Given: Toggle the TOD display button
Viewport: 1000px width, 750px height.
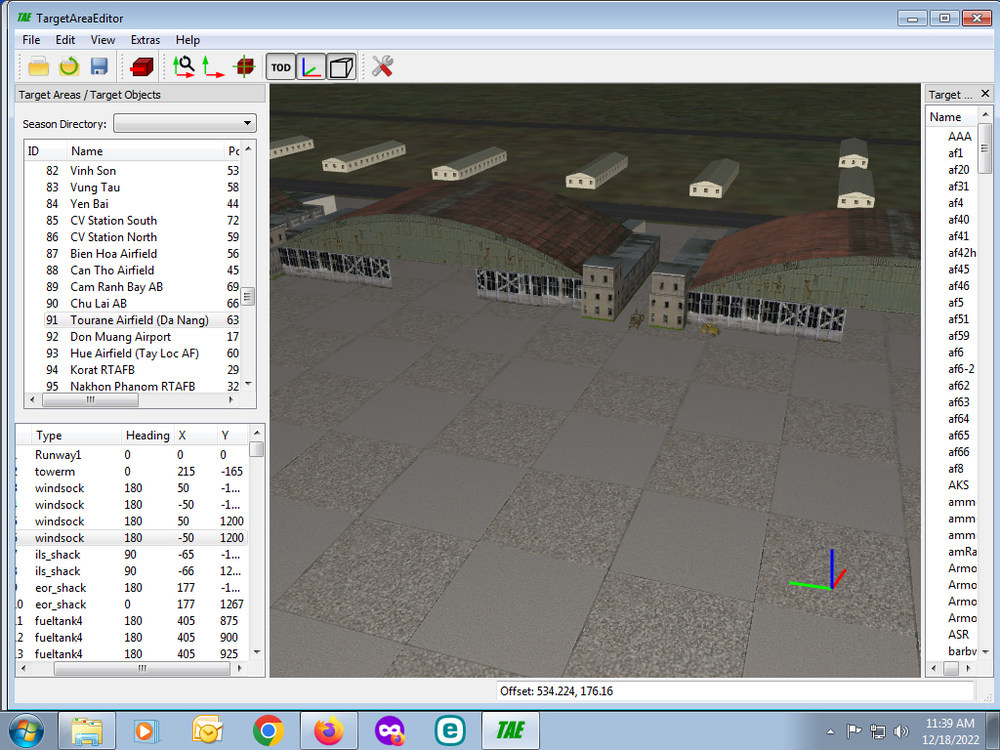Looking at the screenshot, I should click(281, 67).
